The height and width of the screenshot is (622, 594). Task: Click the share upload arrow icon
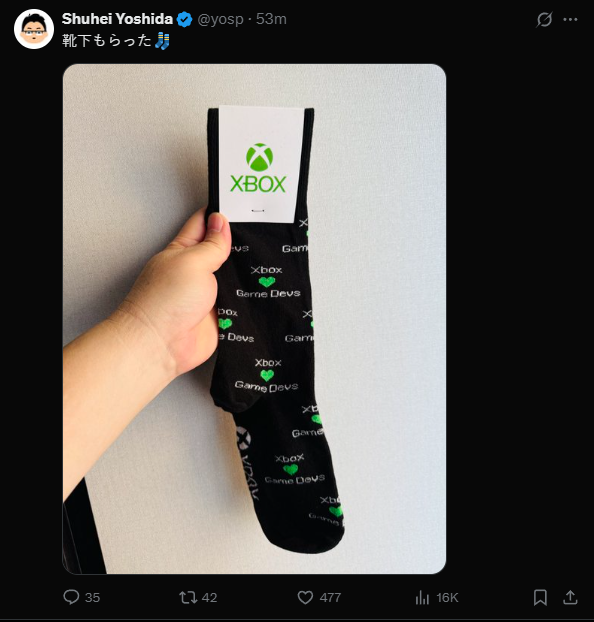(570, 597)
